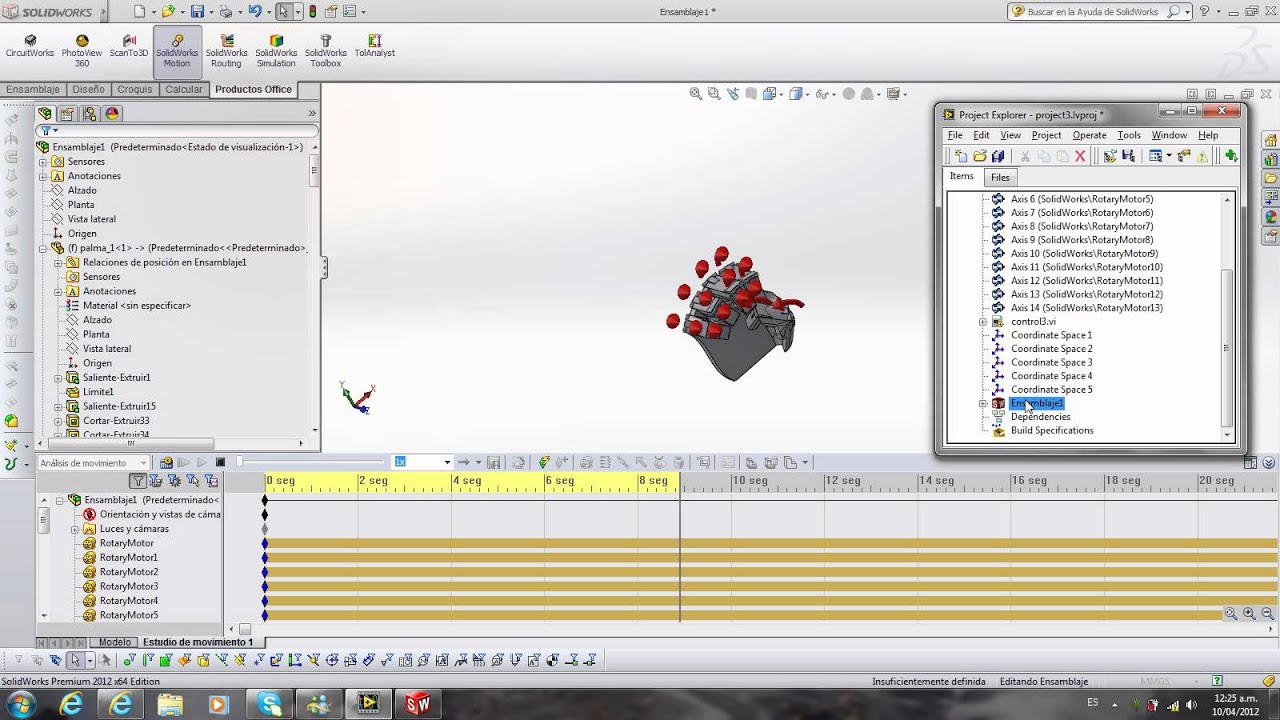The height and width of the screenshot is (720, 1280).
Task: Open the PropertyManager tab icon
Action: [66, 114]
